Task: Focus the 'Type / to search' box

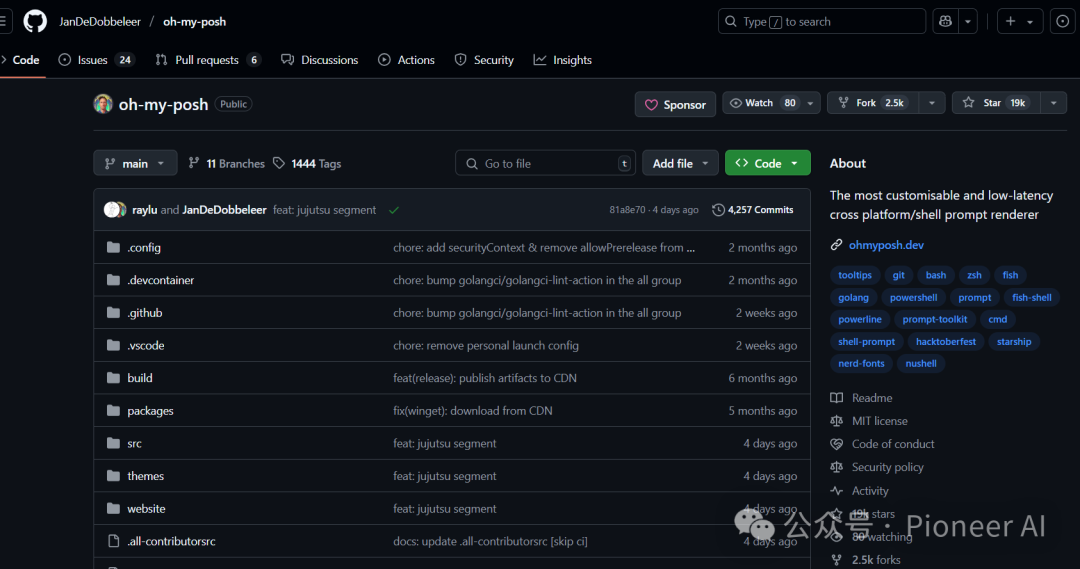Action: point(822,21)
